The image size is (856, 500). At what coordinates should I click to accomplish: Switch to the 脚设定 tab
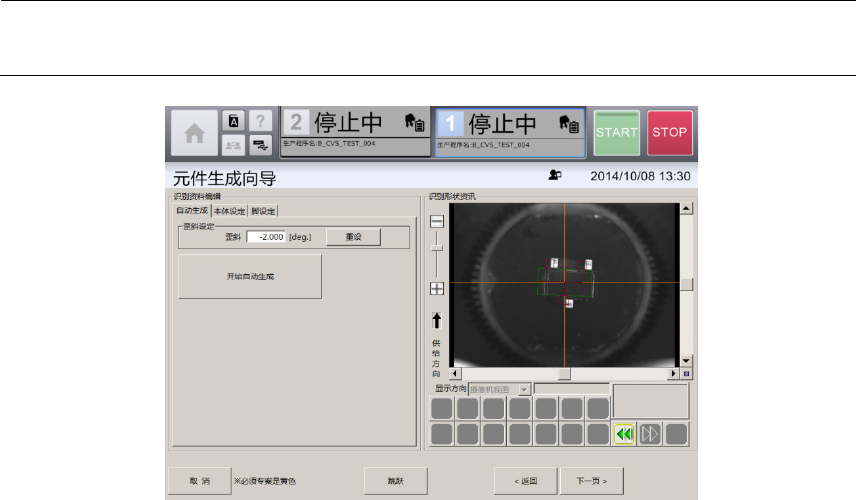[263, 210]
